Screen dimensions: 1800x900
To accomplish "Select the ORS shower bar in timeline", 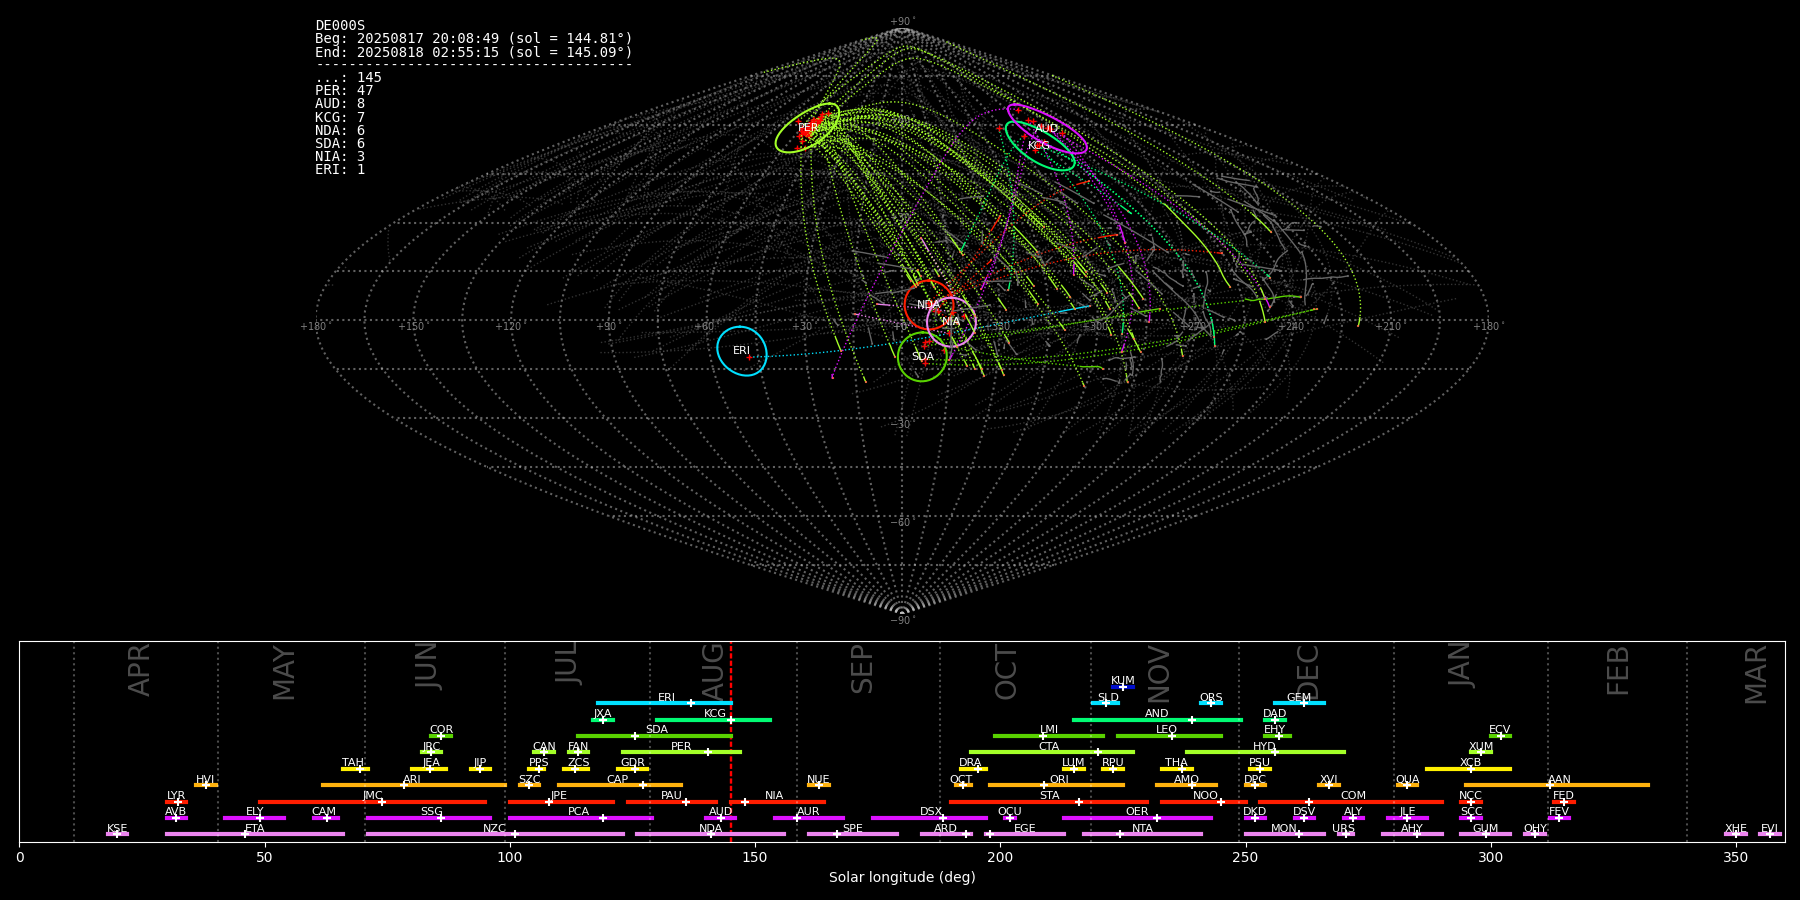I will pos(1211,703).
